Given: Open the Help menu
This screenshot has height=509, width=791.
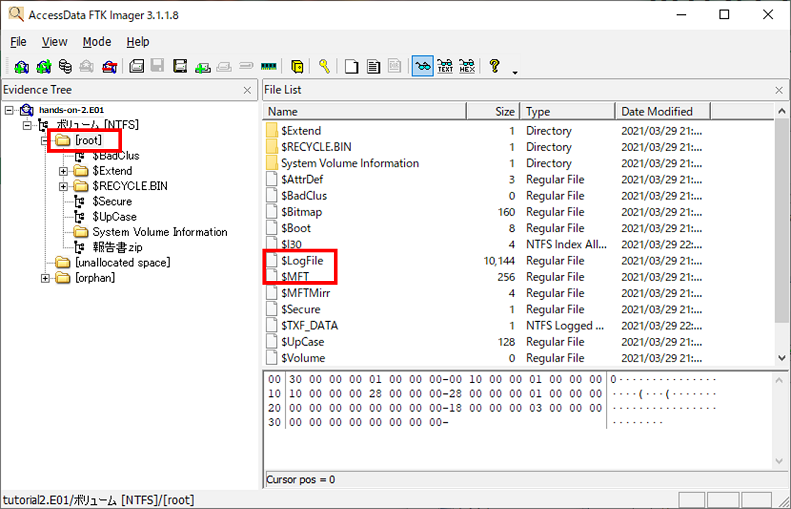Looking at the screenshot, I should (x=138, y=42).
